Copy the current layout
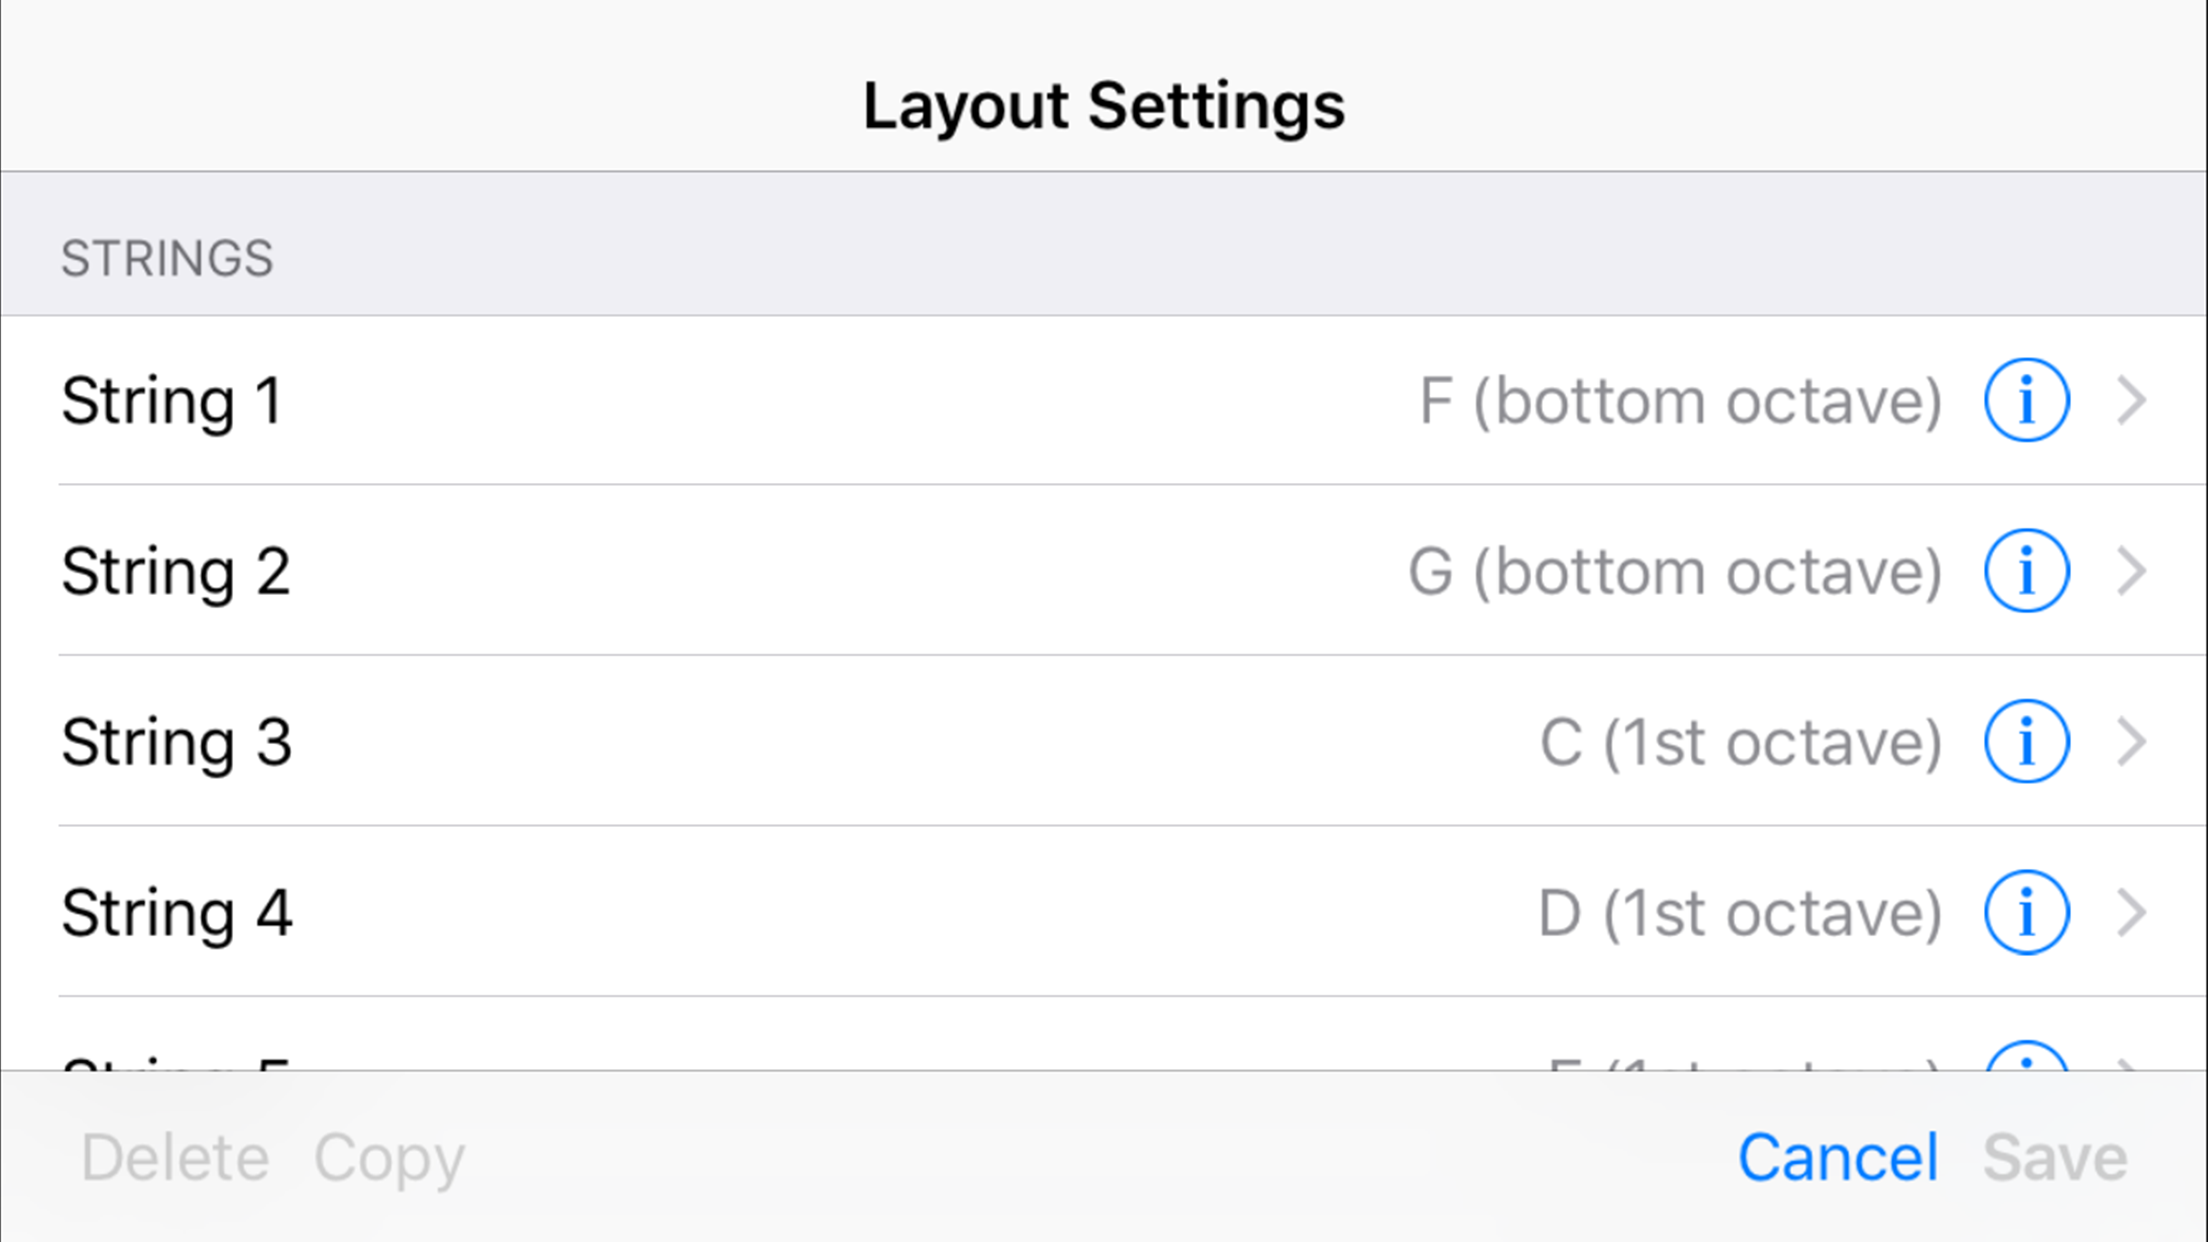Viewport: 2208px width, 1242px height. pyautogui.click(x=391, y=1156)
